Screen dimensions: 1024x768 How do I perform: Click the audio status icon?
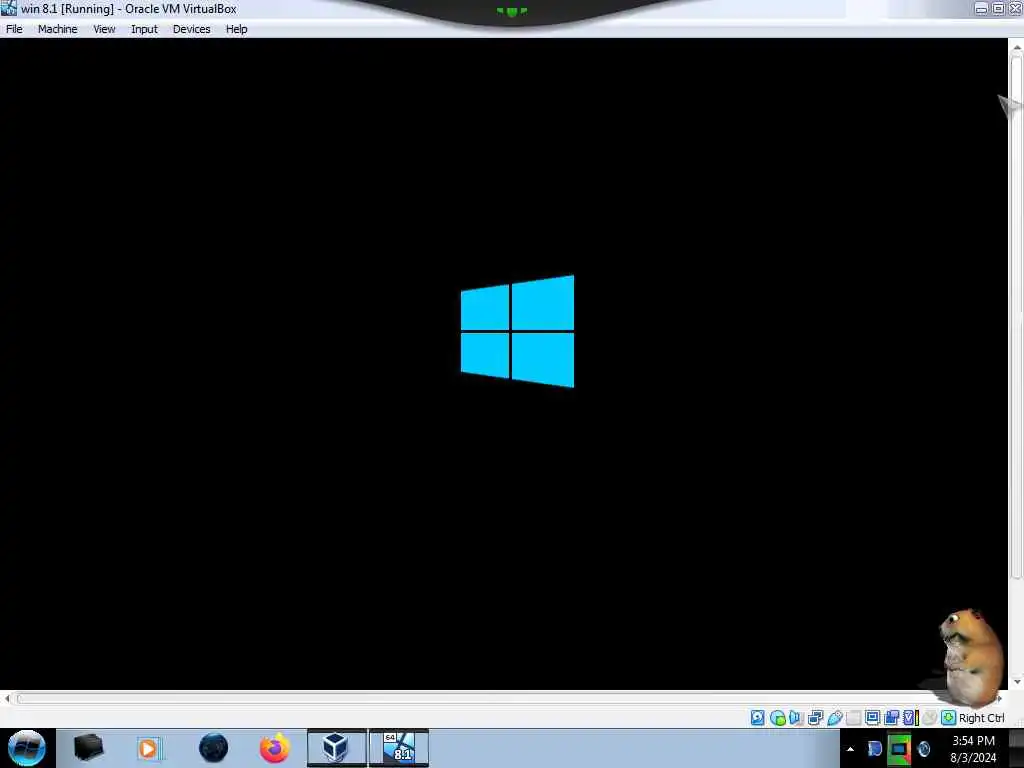795,718
